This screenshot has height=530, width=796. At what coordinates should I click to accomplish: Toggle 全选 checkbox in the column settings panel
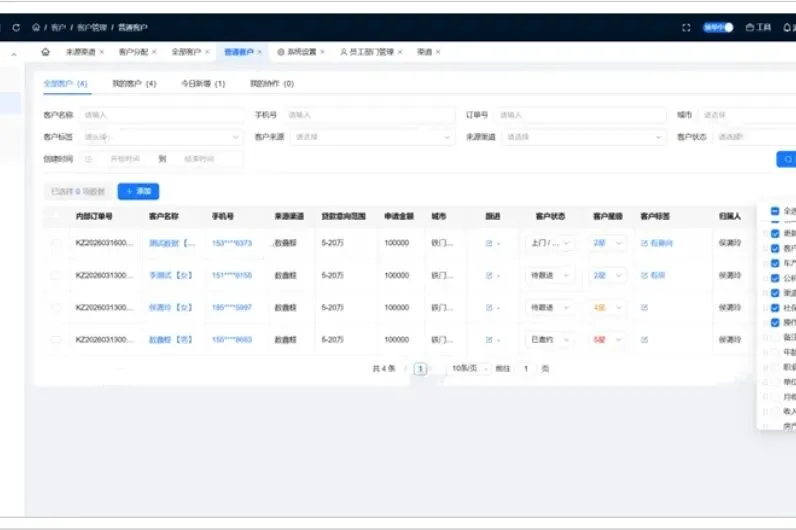[775, 211]
